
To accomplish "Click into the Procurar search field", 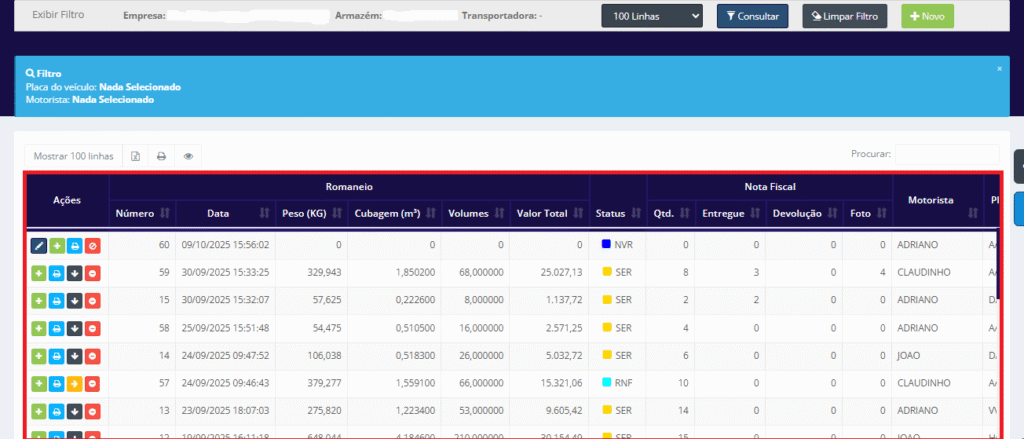I will (946, 155).
